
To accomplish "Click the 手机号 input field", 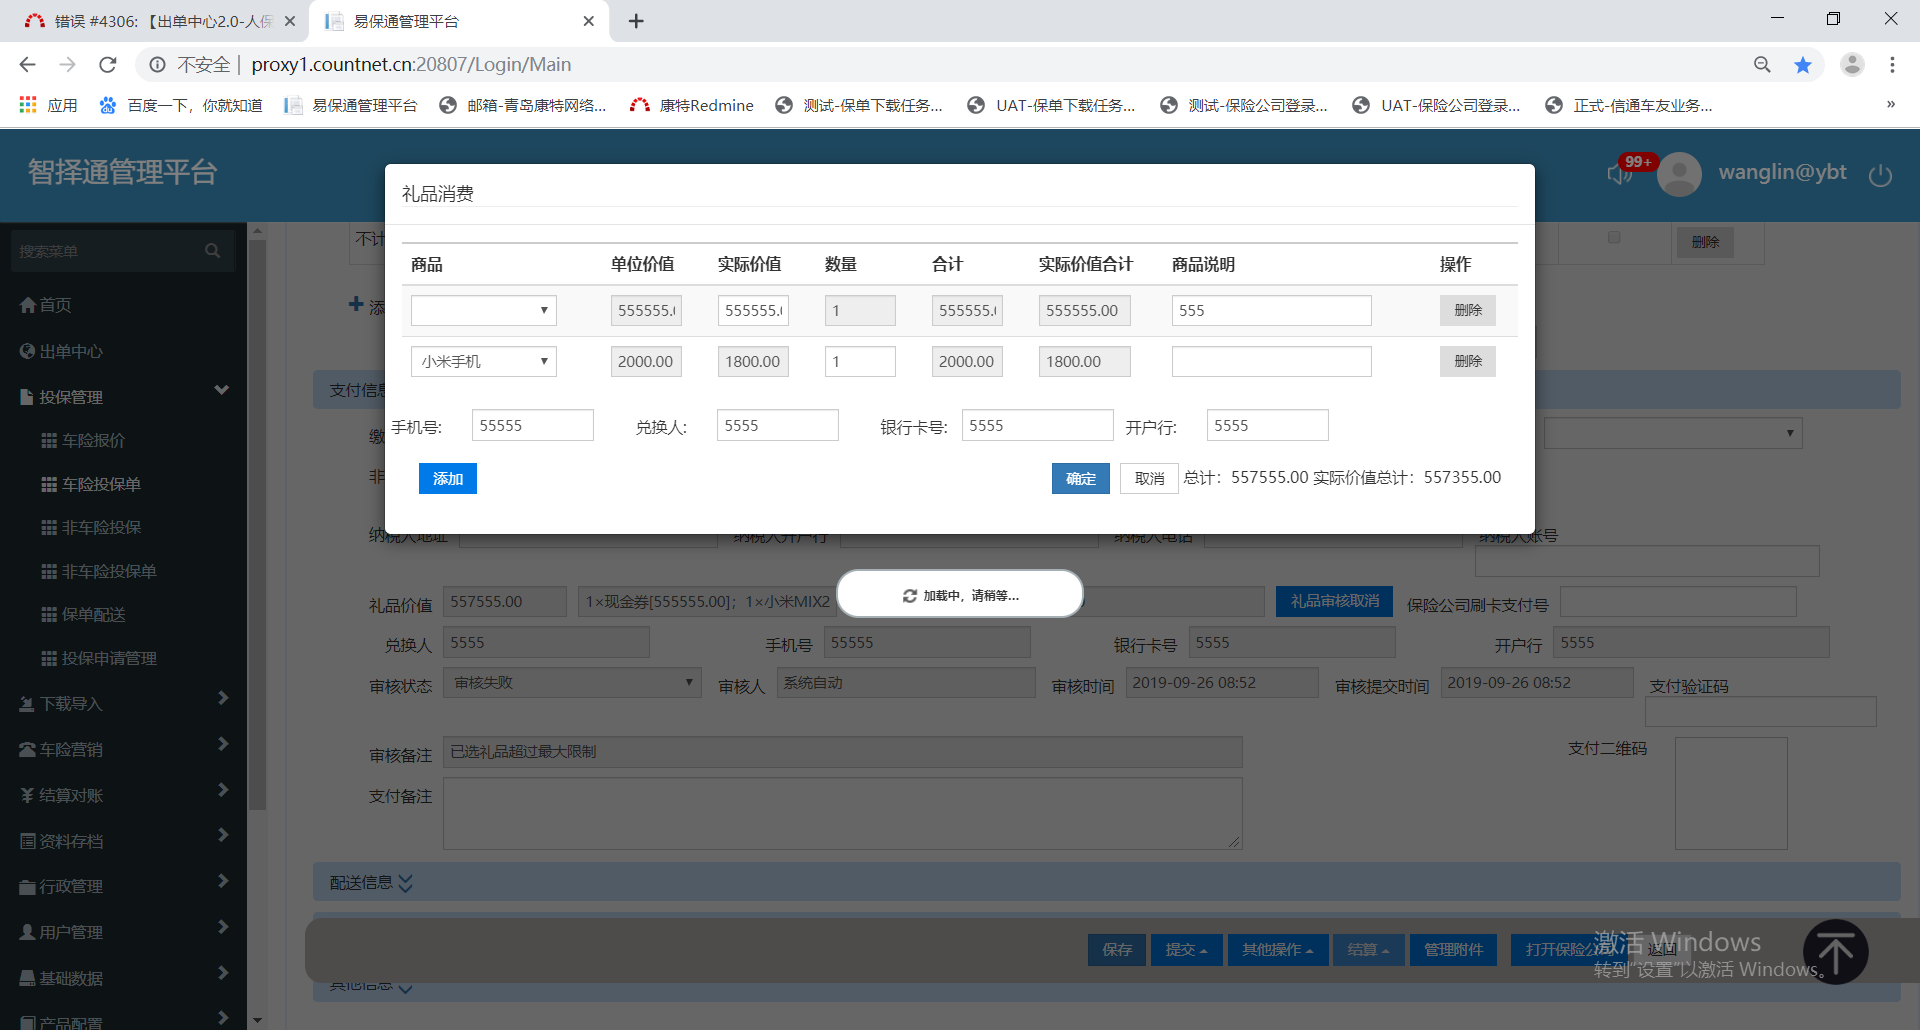I will [532, 426].
